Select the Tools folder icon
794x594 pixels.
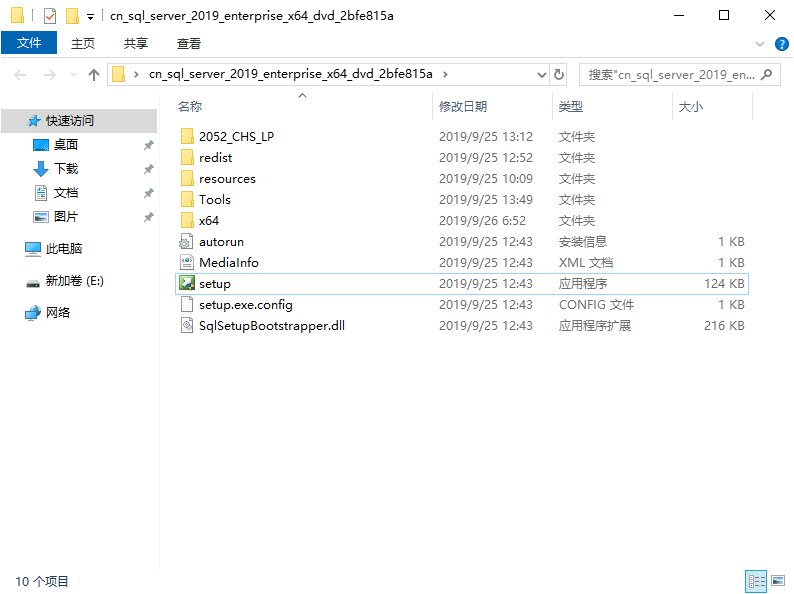(187, 200)
